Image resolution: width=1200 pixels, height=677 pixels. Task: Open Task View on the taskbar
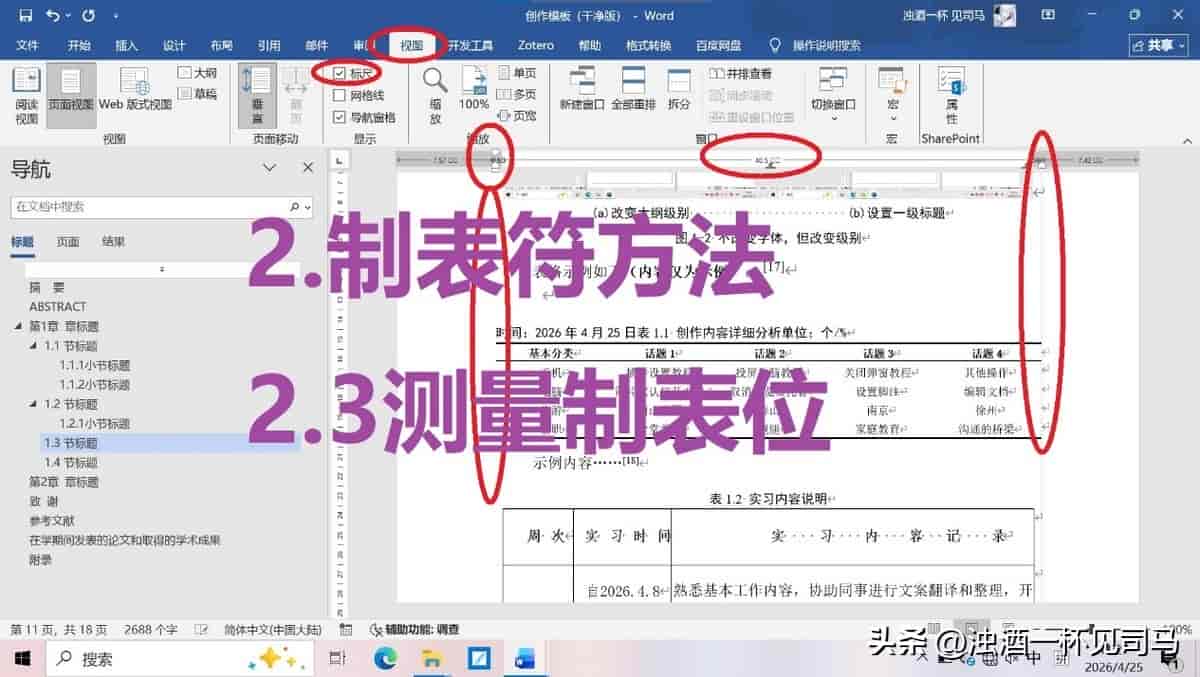[x=338, y=659]
